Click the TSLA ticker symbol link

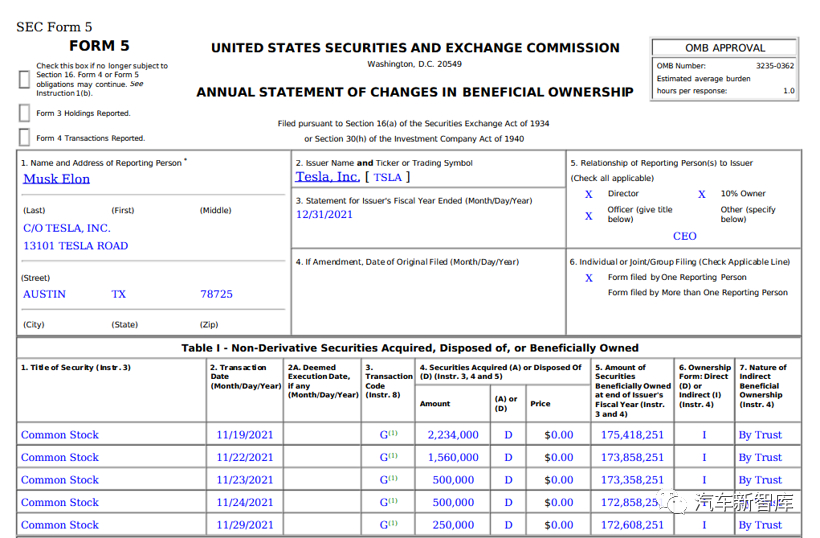pyautogui.click(x=387, y=177)
